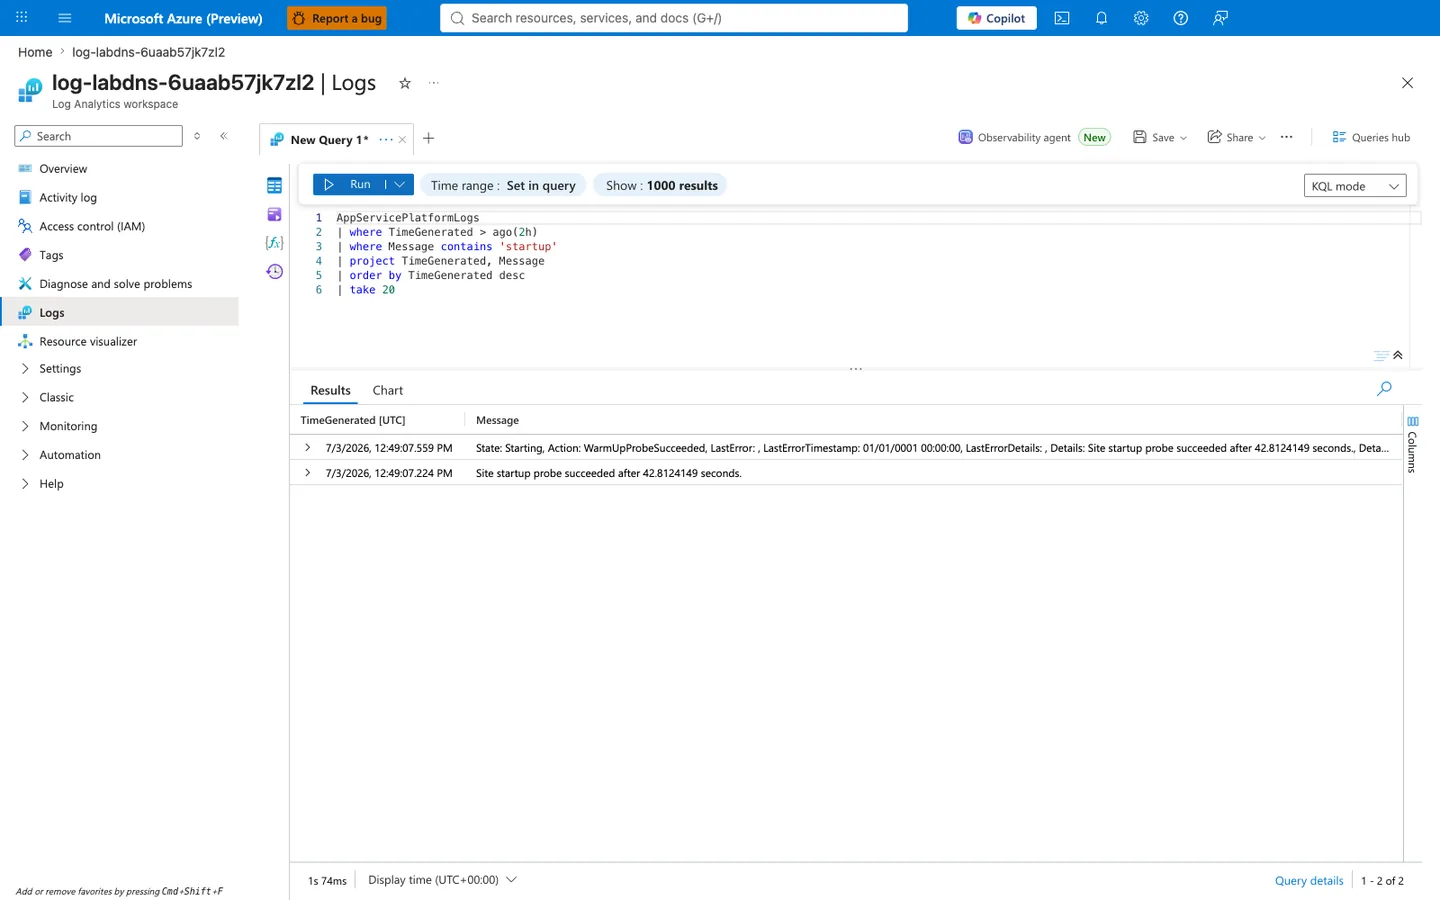1440x900 pixels.
Task: Open the portal hamburger menu
Action: [x=65, y=18]
